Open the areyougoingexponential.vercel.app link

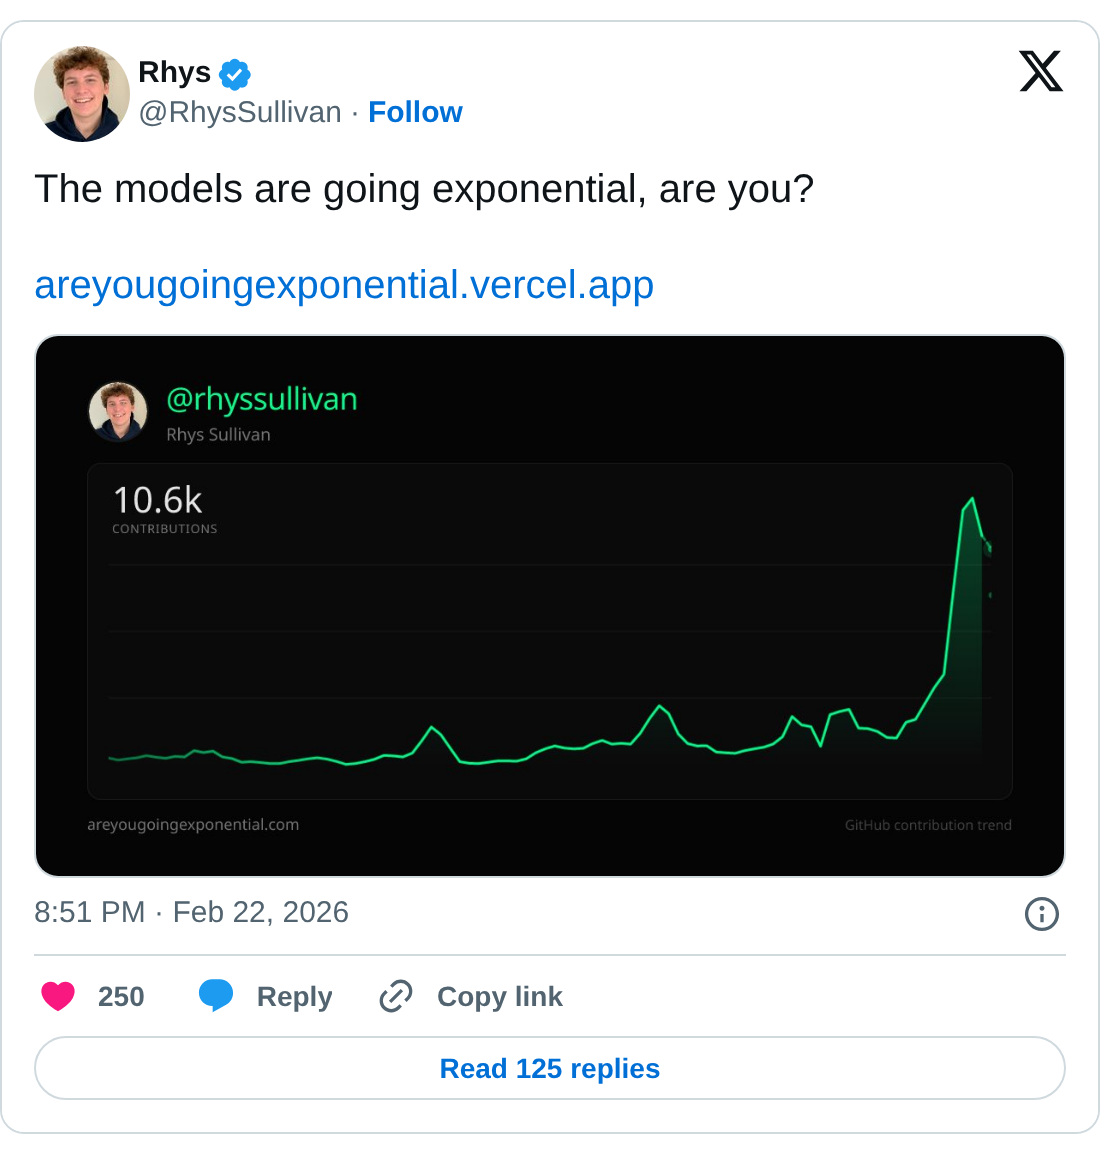click(x=344, y=285)
